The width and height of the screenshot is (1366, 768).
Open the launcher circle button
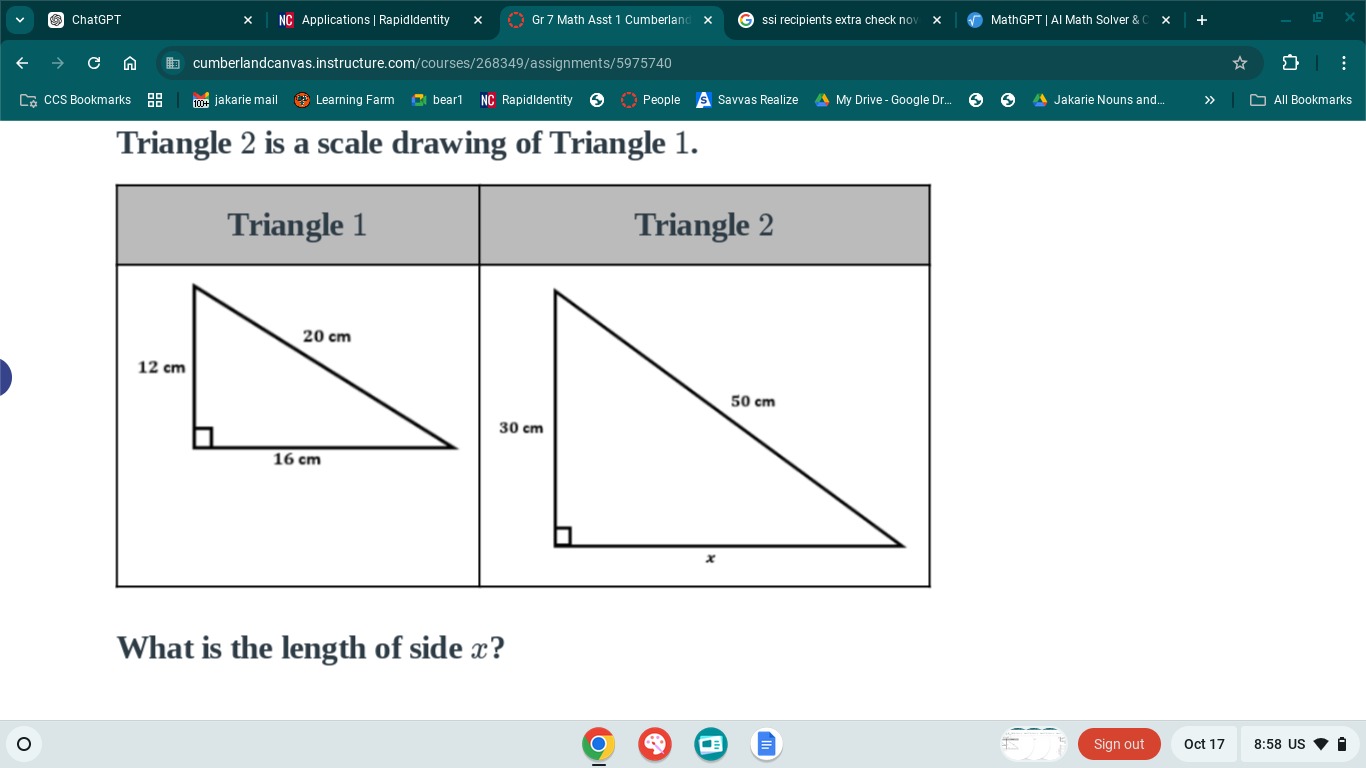pyautogui.click(x=24, y=744)
